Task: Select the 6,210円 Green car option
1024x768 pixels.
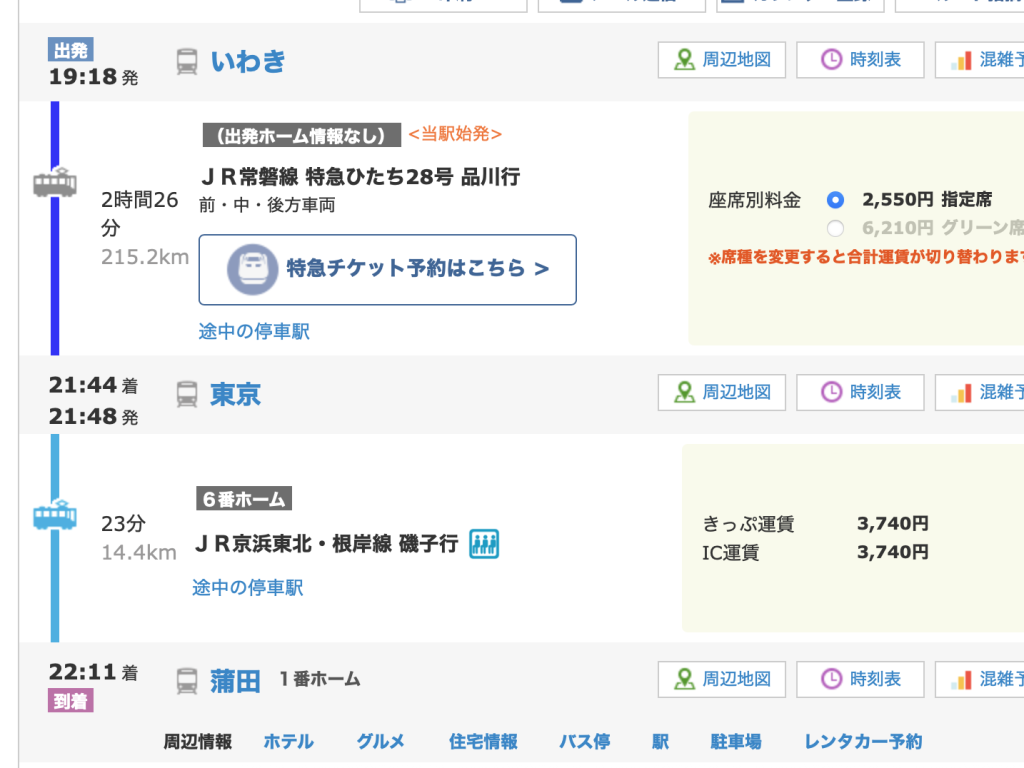Action: [836, 227]
